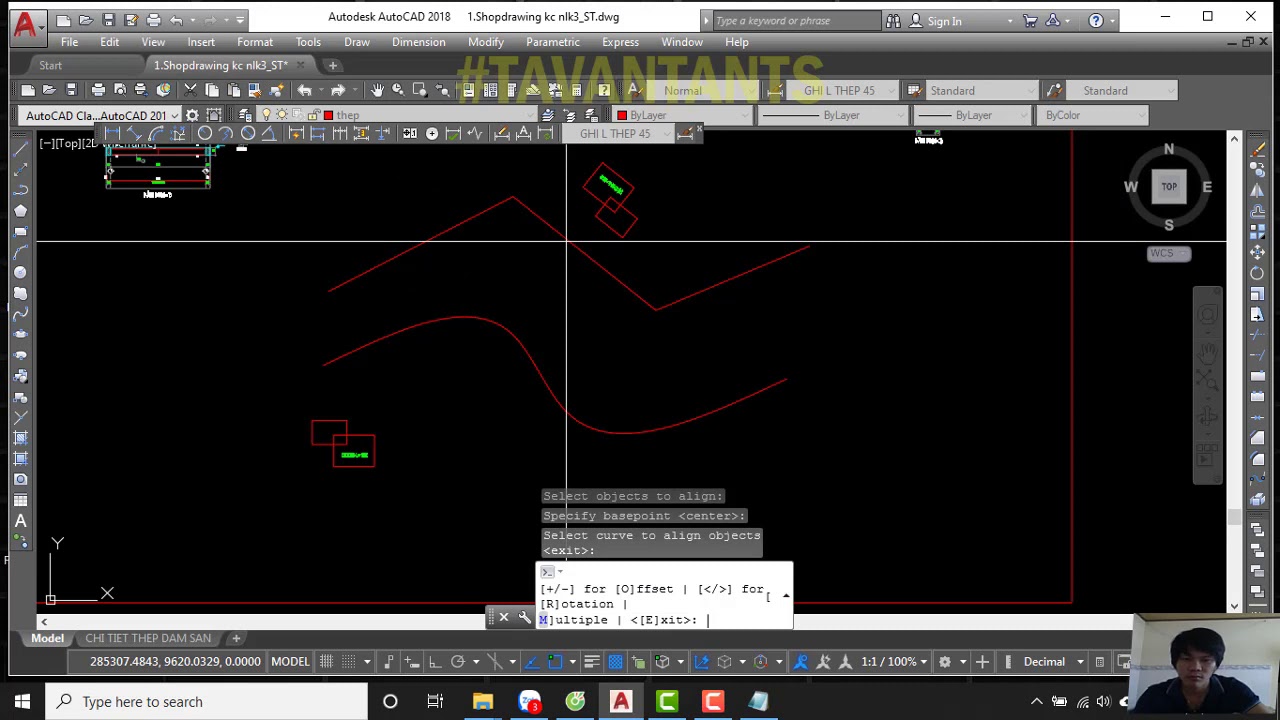Click the Cut scissors icon
Image resolution: width=1280 pixels, height=720 pixels.
pyautogui.click(x=191, y=91)
